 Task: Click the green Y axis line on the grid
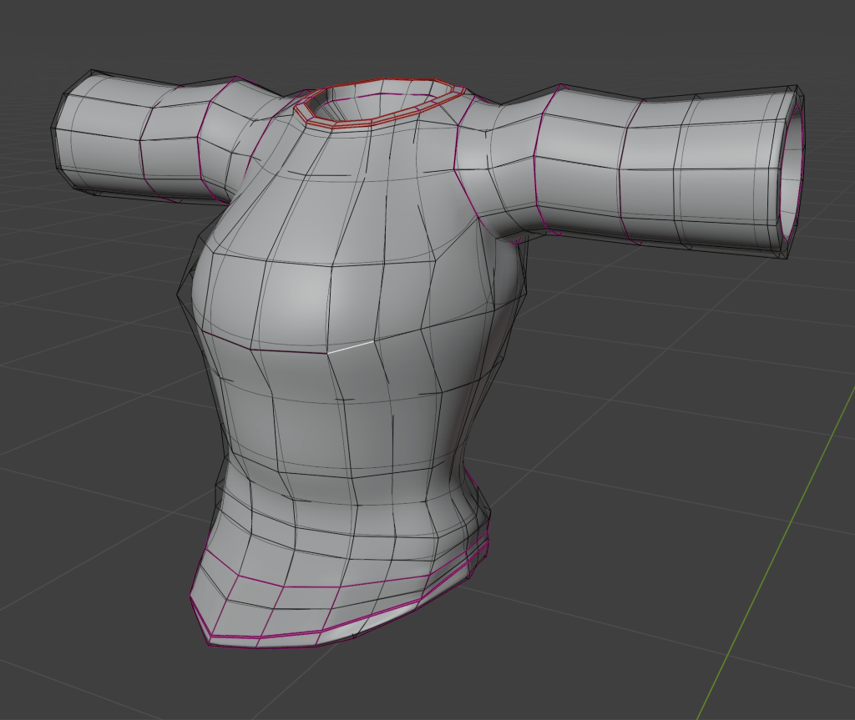(776, 552)
